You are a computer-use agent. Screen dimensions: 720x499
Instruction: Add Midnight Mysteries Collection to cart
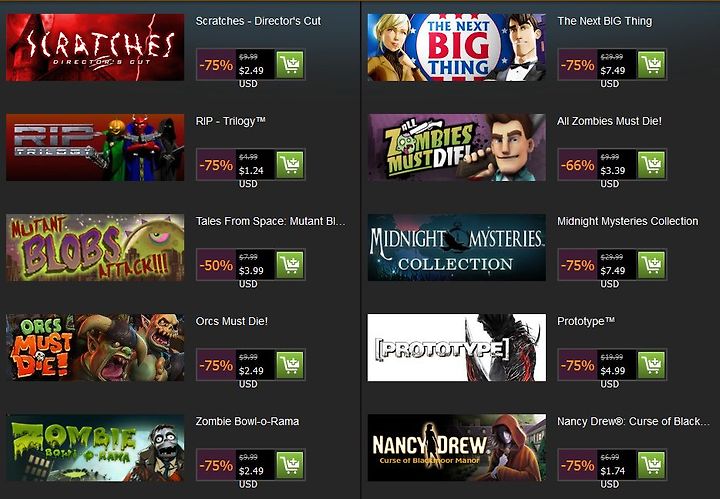coord(651,265)
